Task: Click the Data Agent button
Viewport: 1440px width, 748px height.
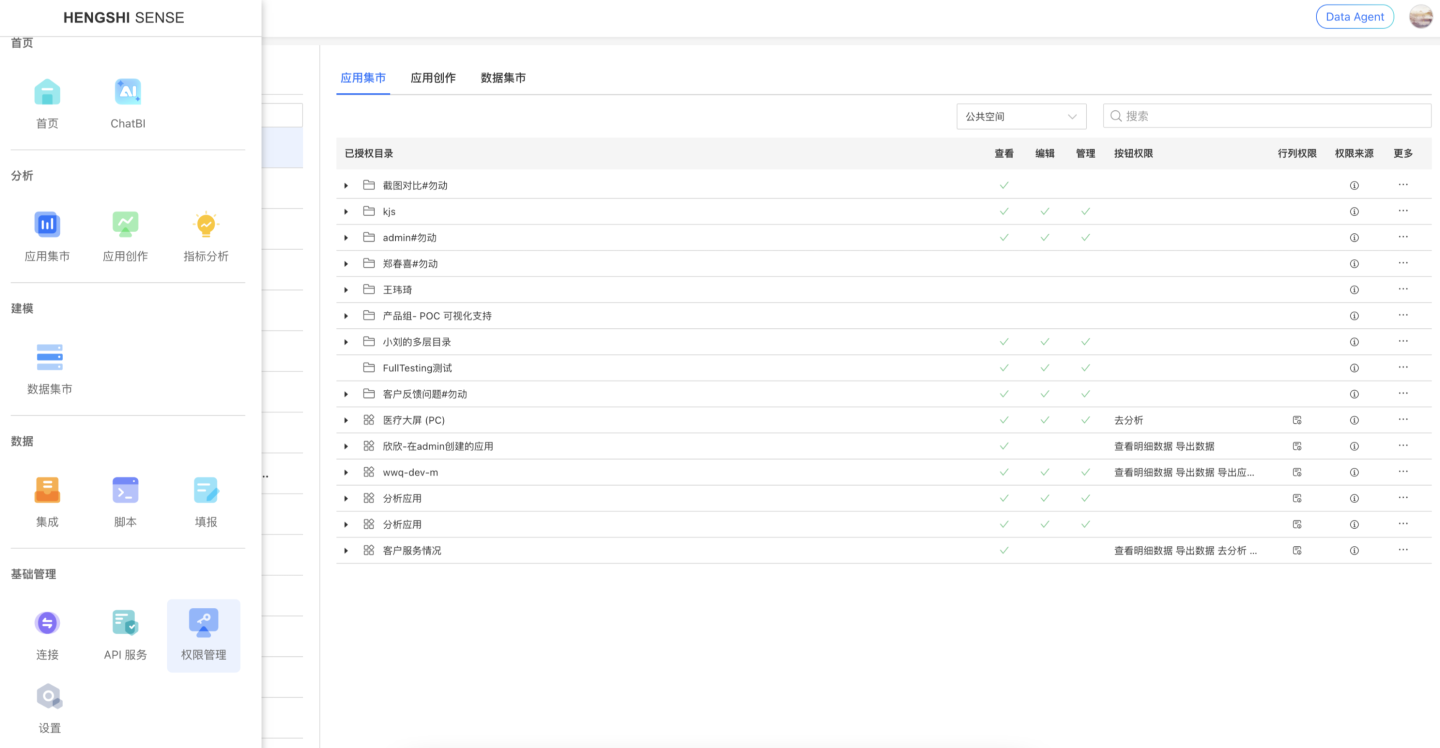Action: (1354, 17)
